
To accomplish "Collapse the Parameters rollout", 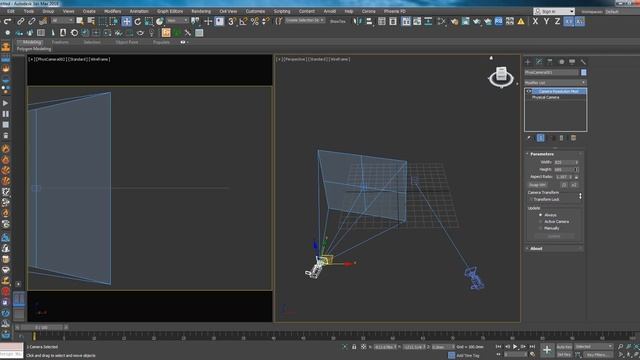I will 542,154.
